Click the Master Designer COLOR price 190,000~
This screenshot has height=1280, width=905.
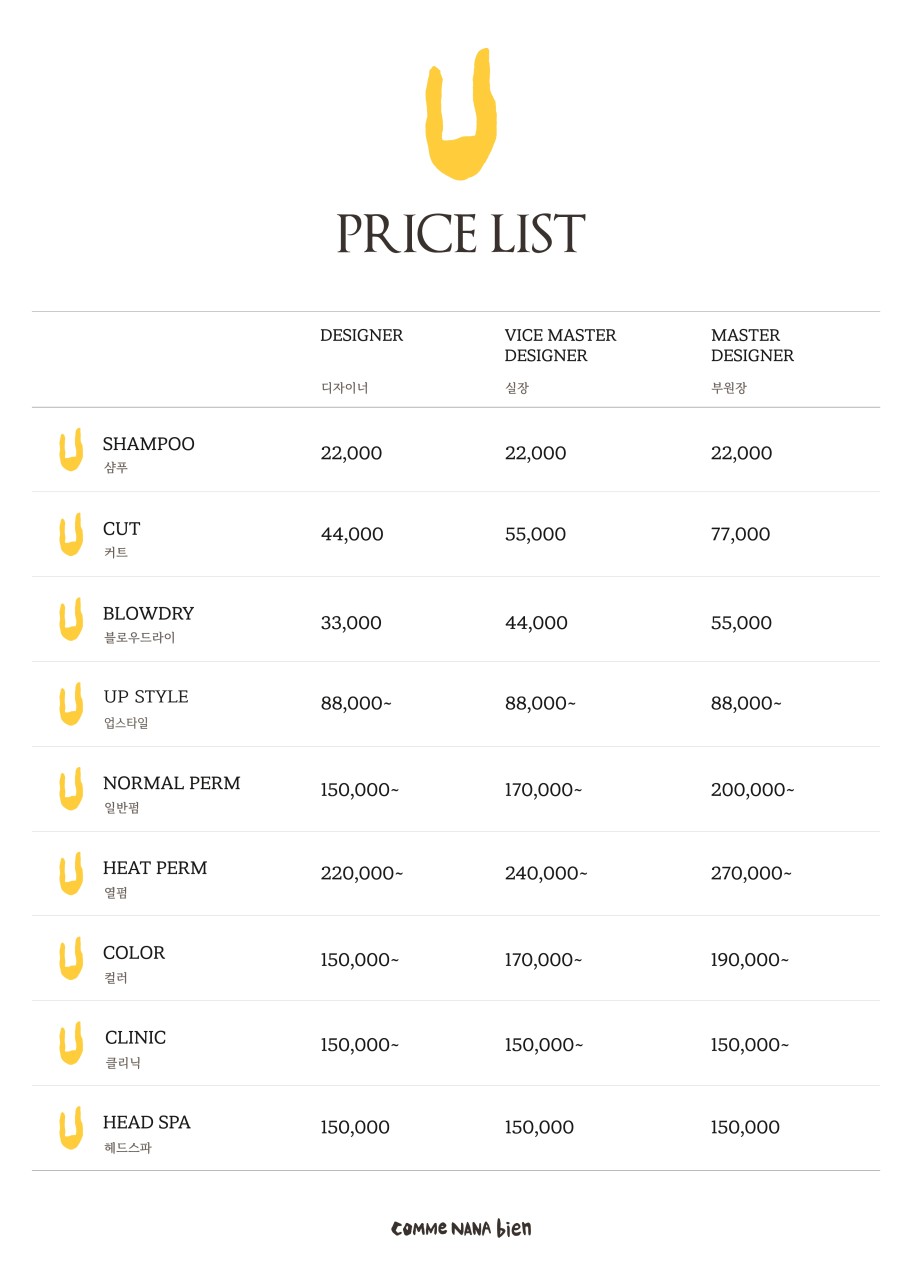coord(750,960)
